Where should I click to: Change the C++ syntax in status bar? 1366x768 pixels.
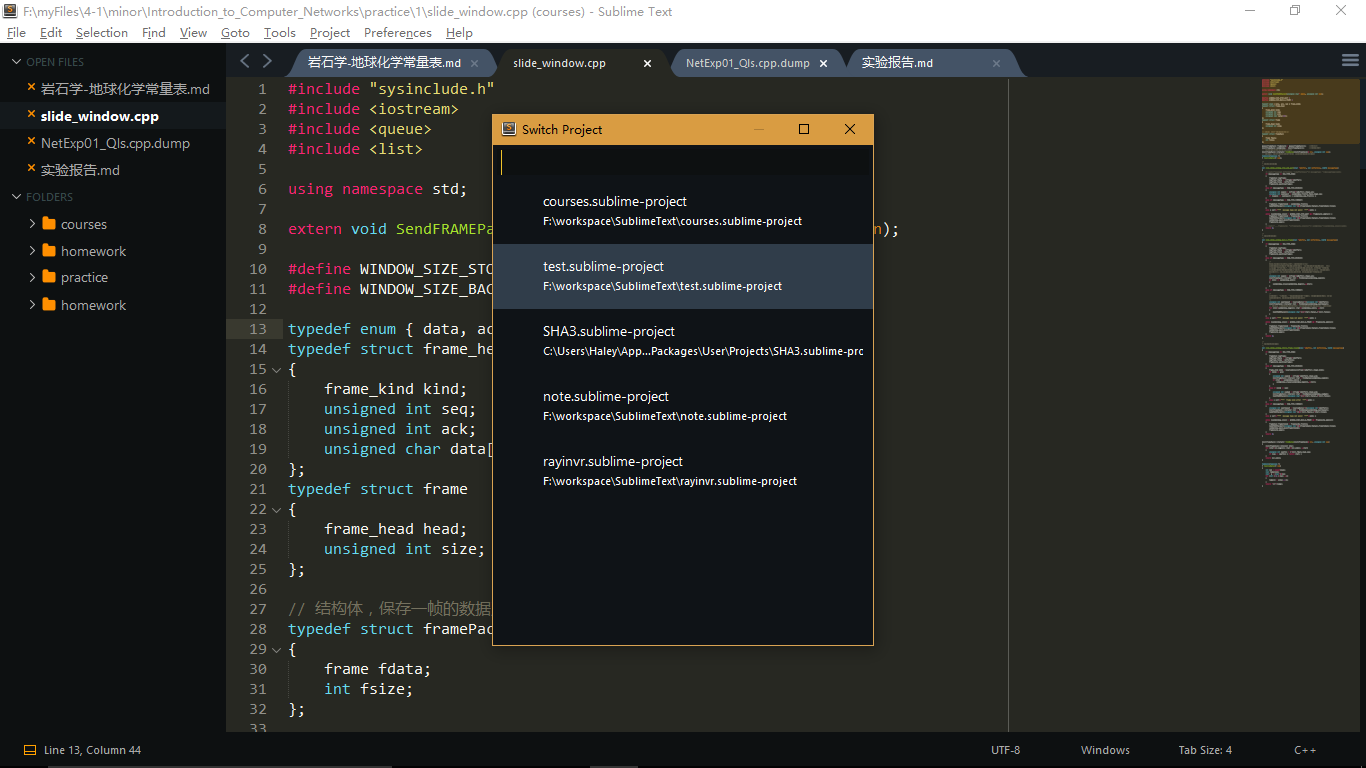click(x=1305, y=750)
